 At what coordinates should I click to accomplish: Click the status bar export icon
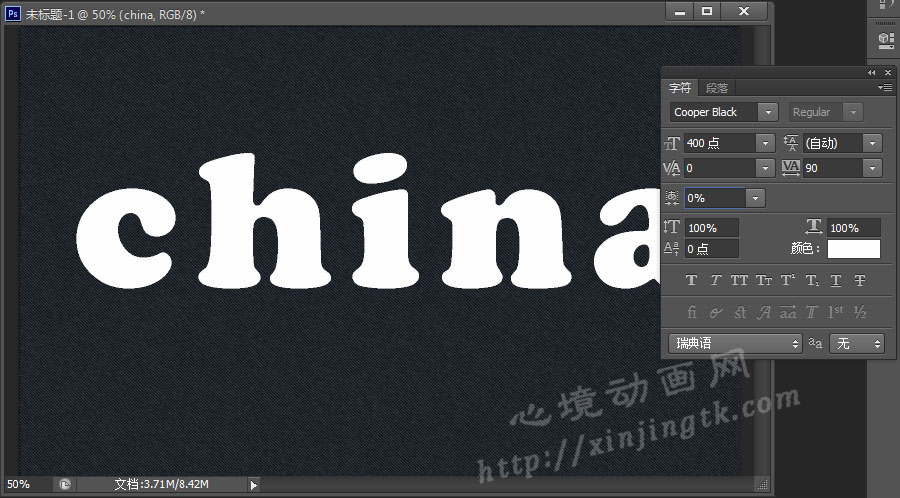(64, 484)
